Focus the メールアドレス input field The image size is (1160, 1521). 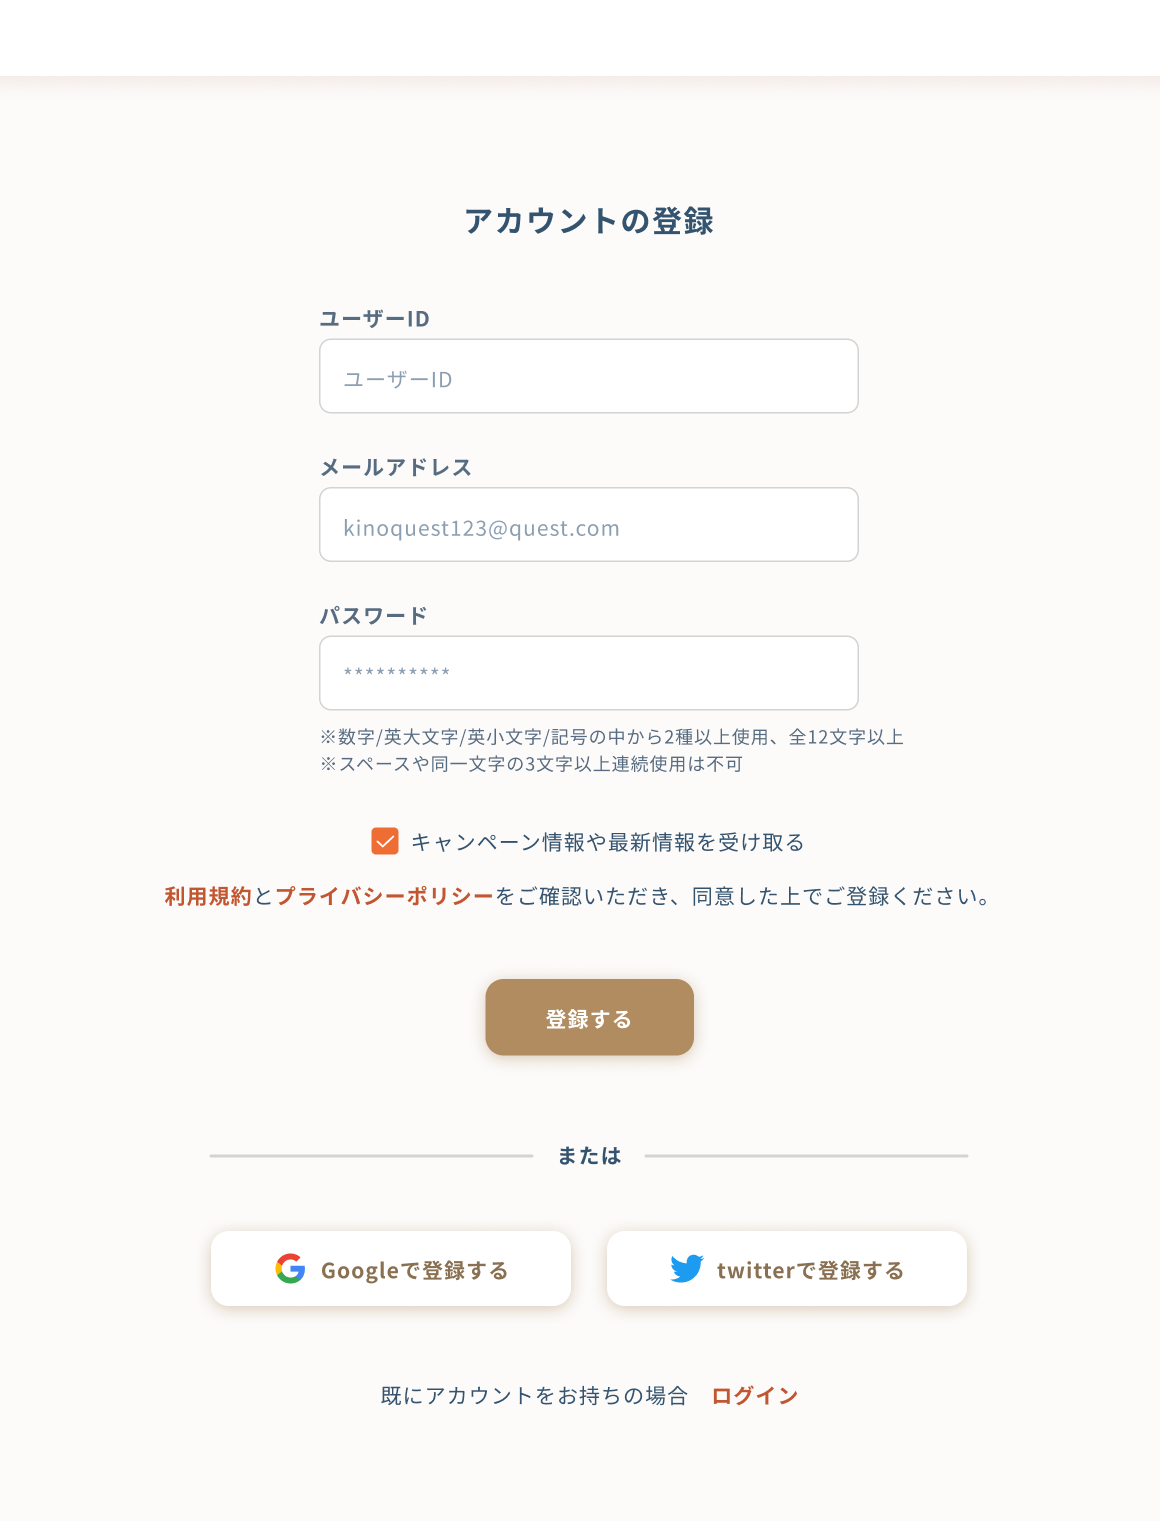point(589,525)
